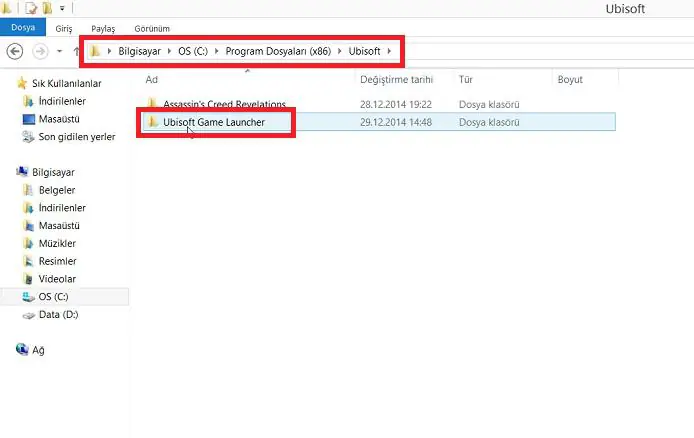Select OS (C:) in the address breadcrumb
This screenshot has height=438, width=694.
pos(193,51)
